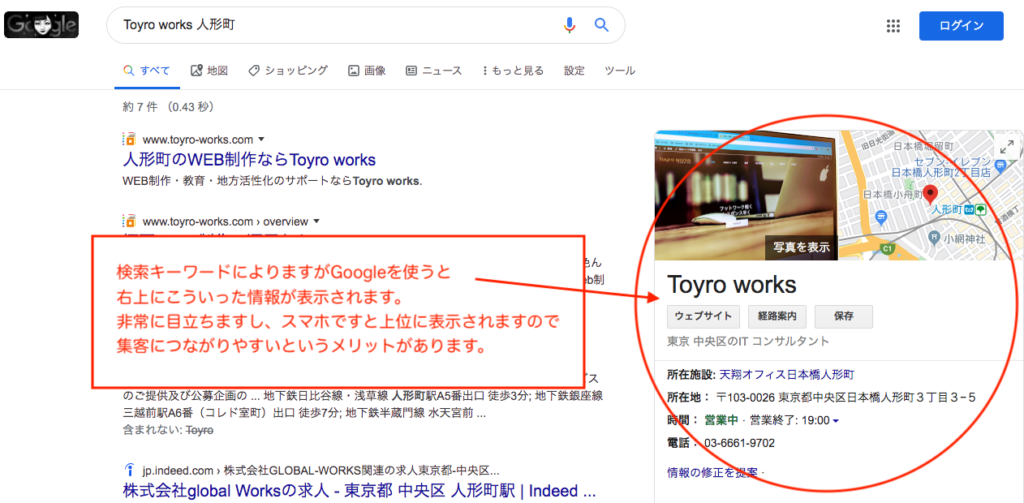Click the red location pin on map
The width and height of the screenshot is (1024, 503).
click(x=930, y=194)
